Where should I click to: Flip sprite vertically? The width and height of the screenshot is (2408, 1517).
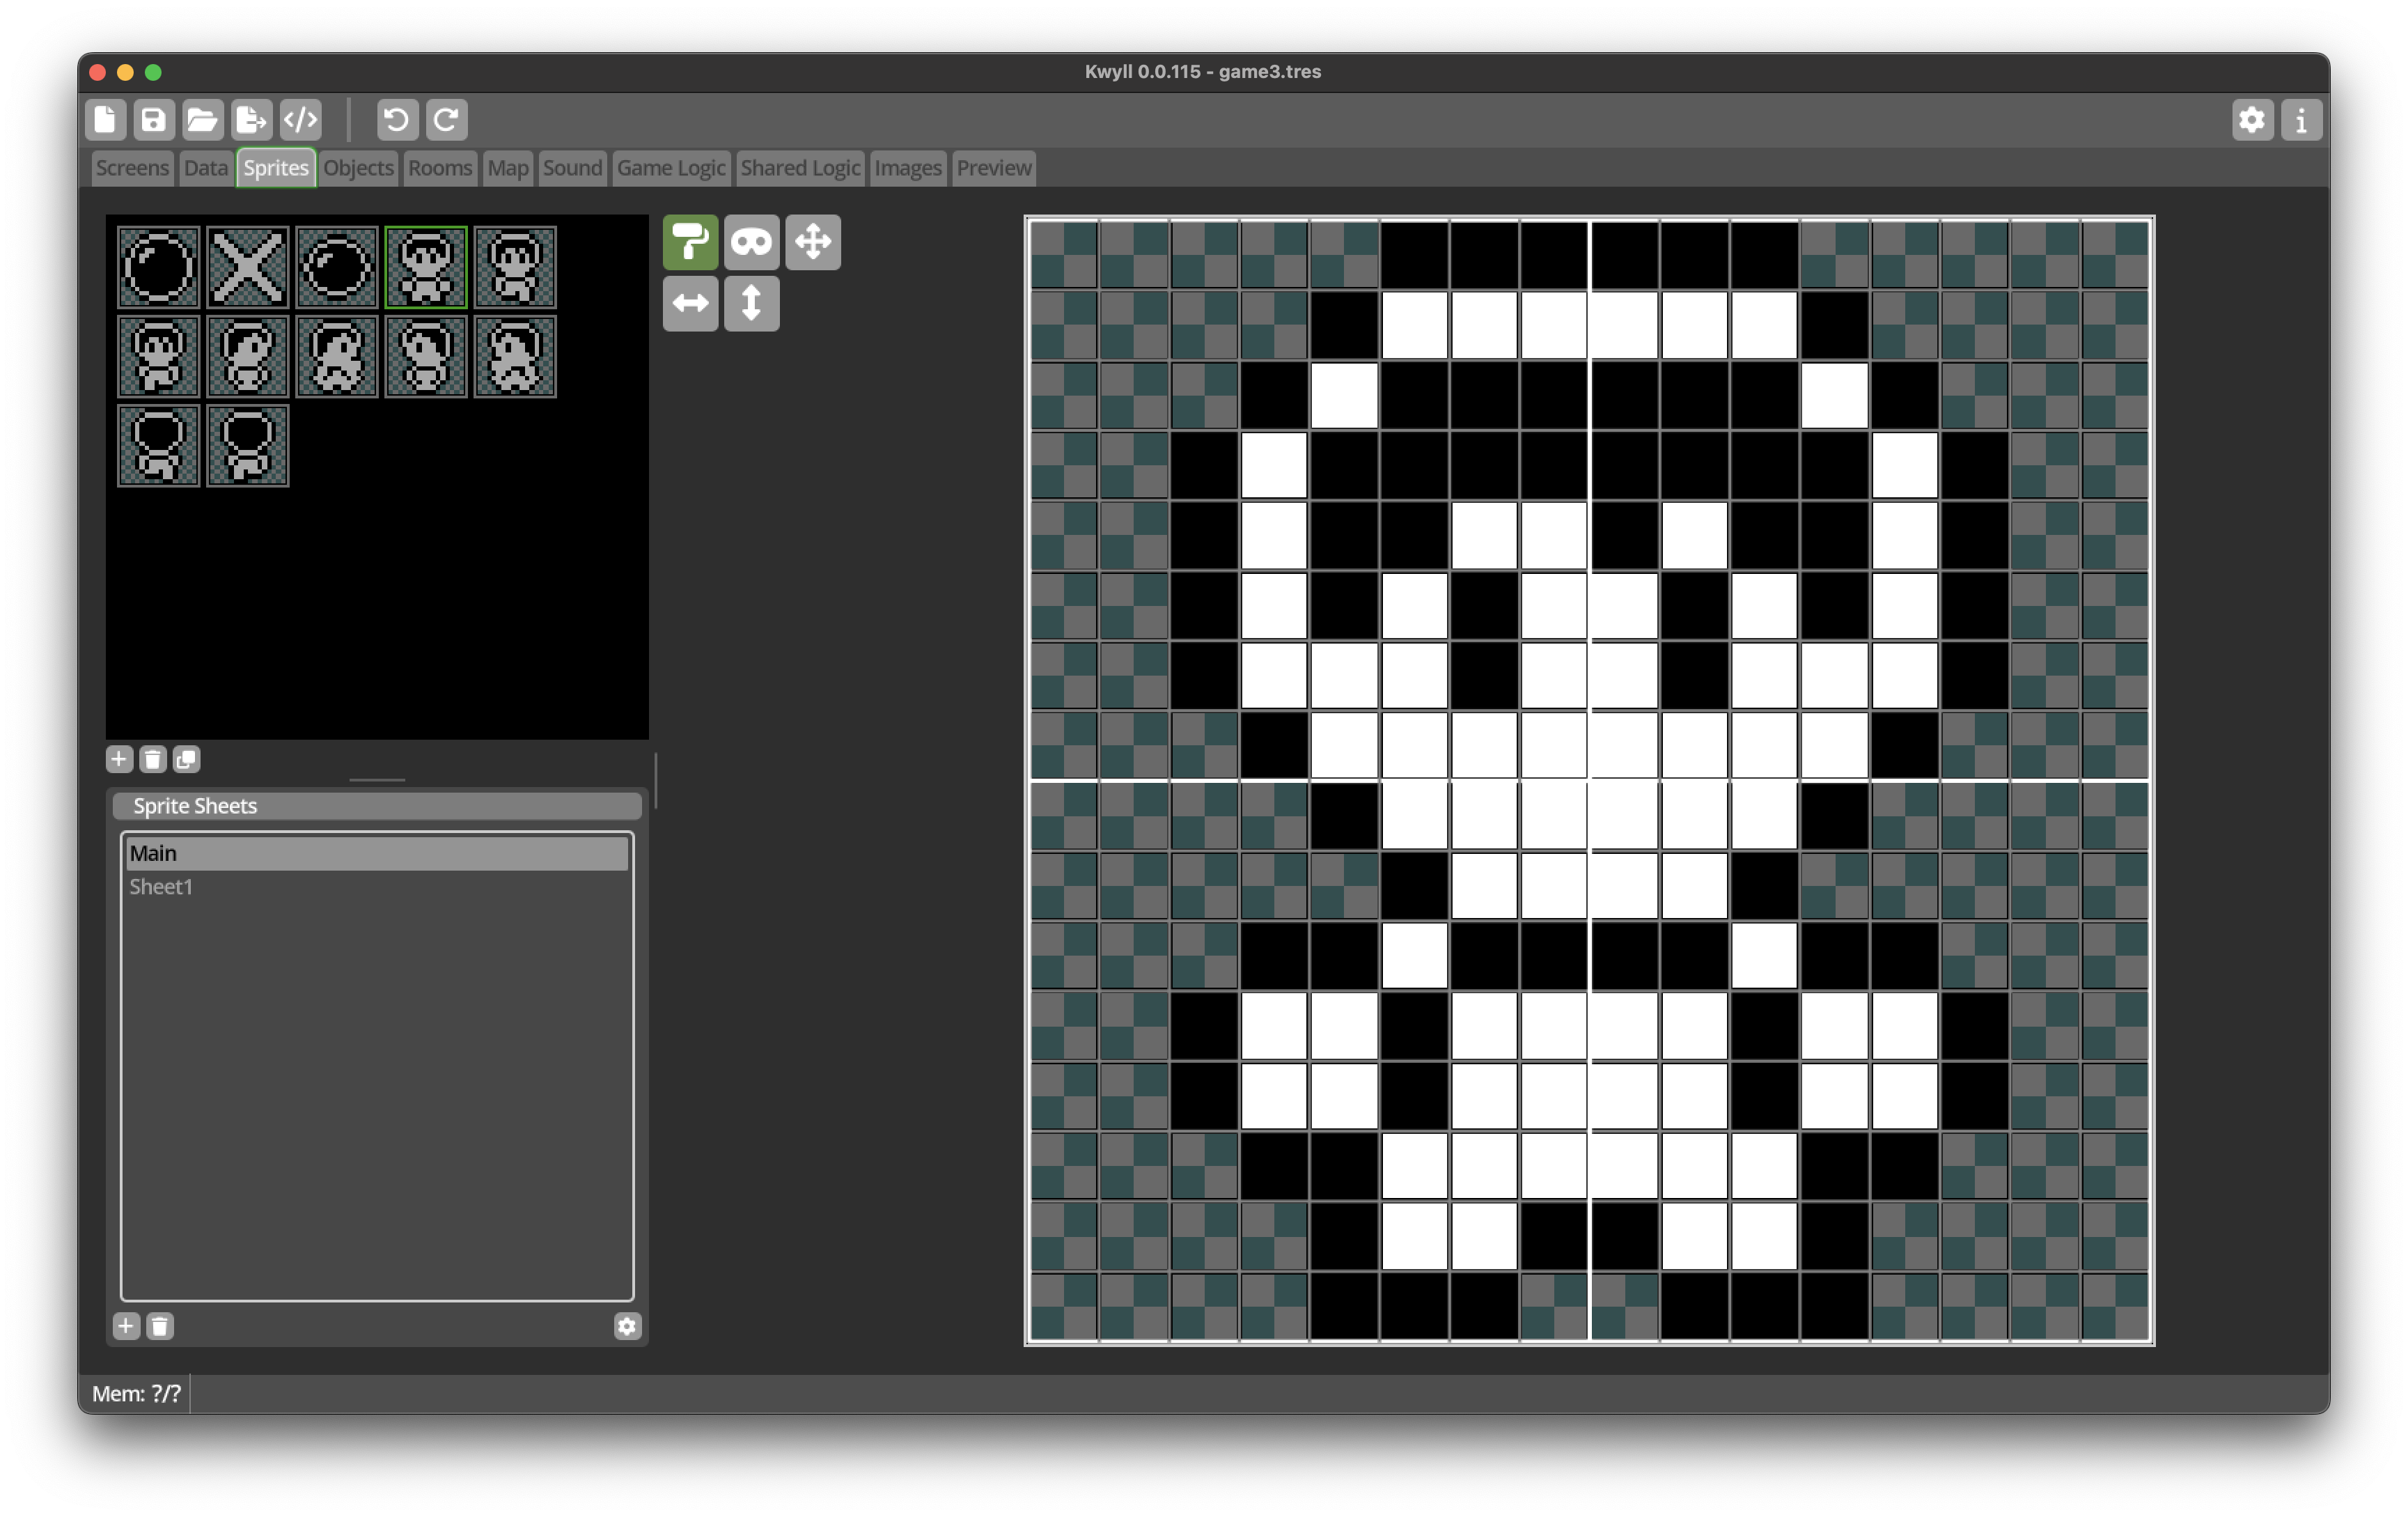coord(751,303)
